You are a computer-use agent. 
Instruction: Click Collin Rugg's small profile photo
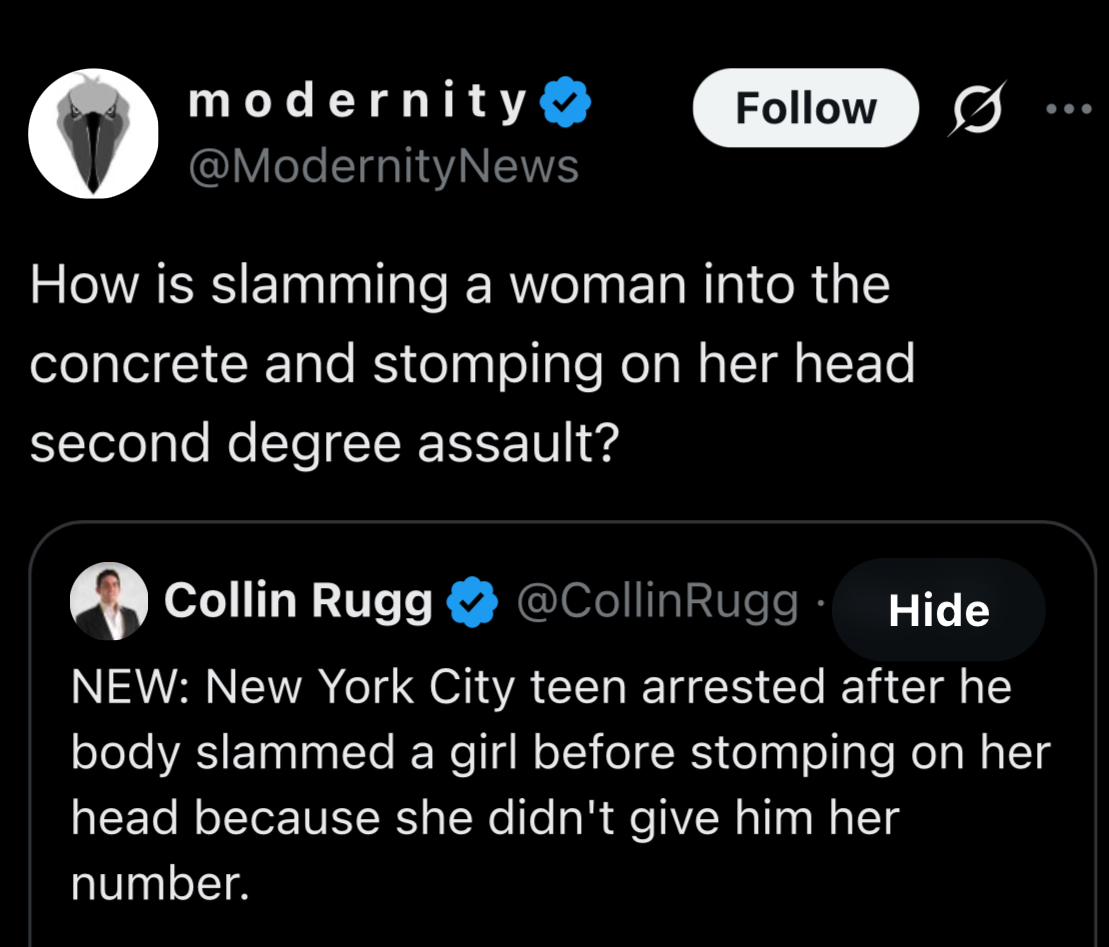pos(109,601)
